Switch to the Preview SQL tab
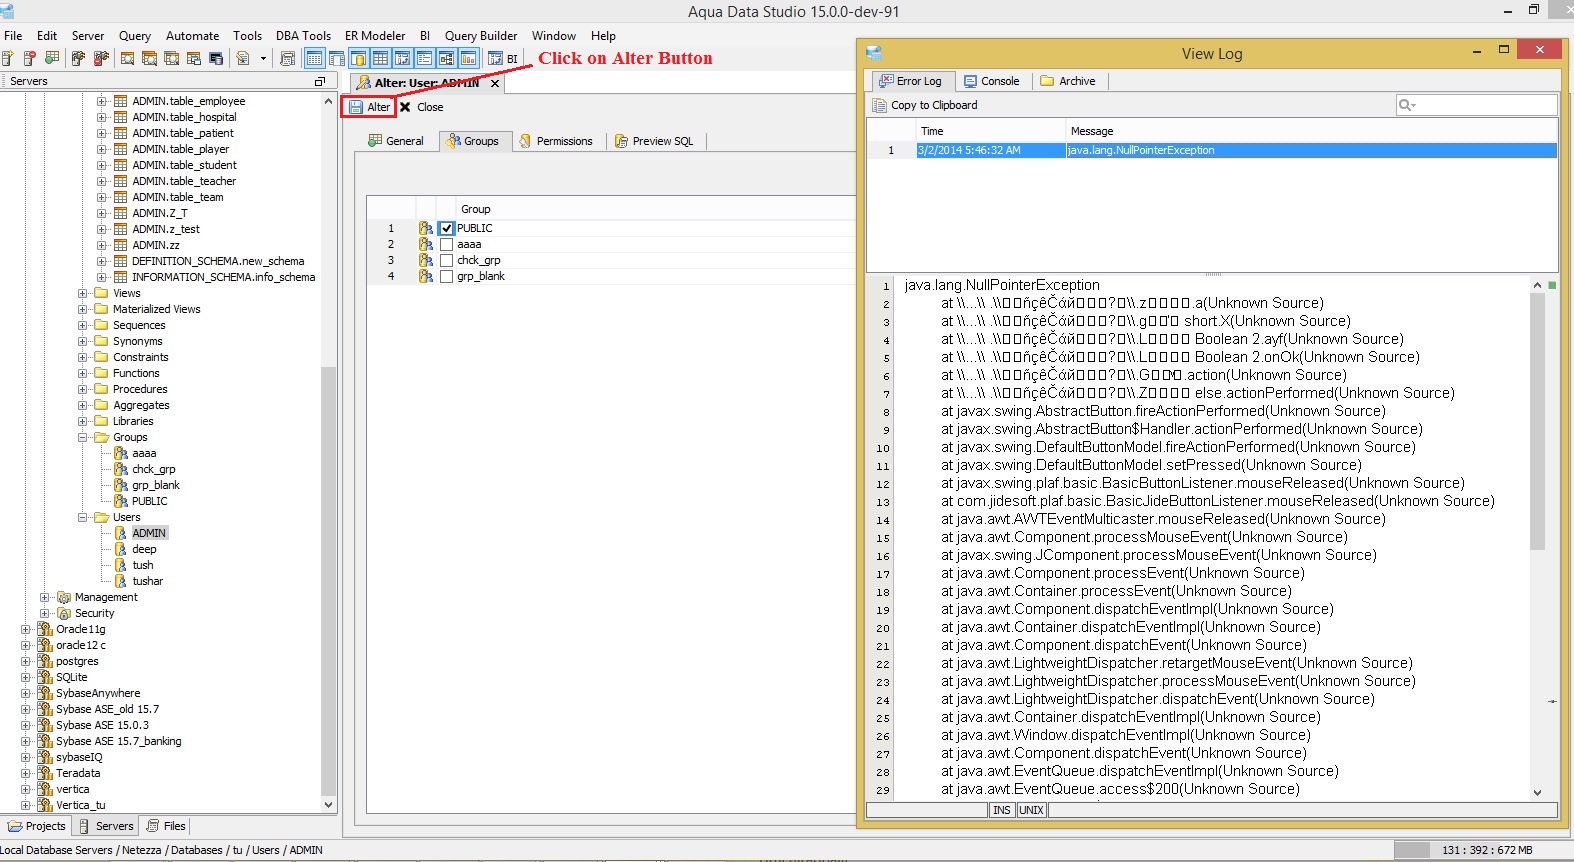This screenshot has width=1574, height=862. (x=654, y=141)
